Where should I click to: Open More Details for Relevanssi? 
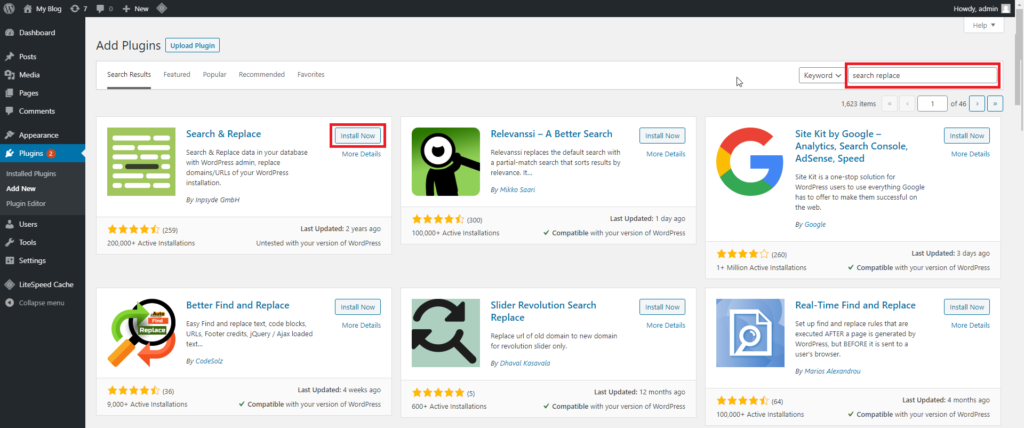click(665, 154)
